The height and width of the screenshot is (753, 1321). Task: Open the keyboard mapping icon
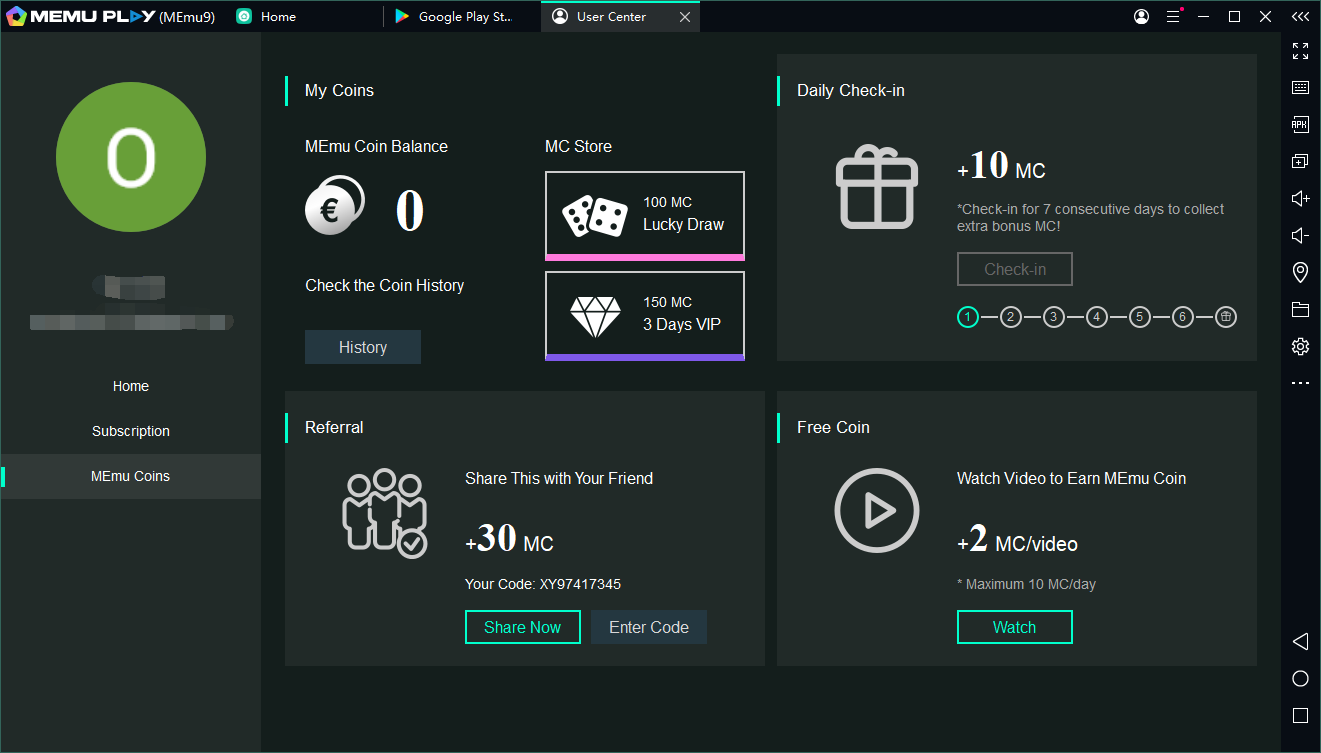1300,88
